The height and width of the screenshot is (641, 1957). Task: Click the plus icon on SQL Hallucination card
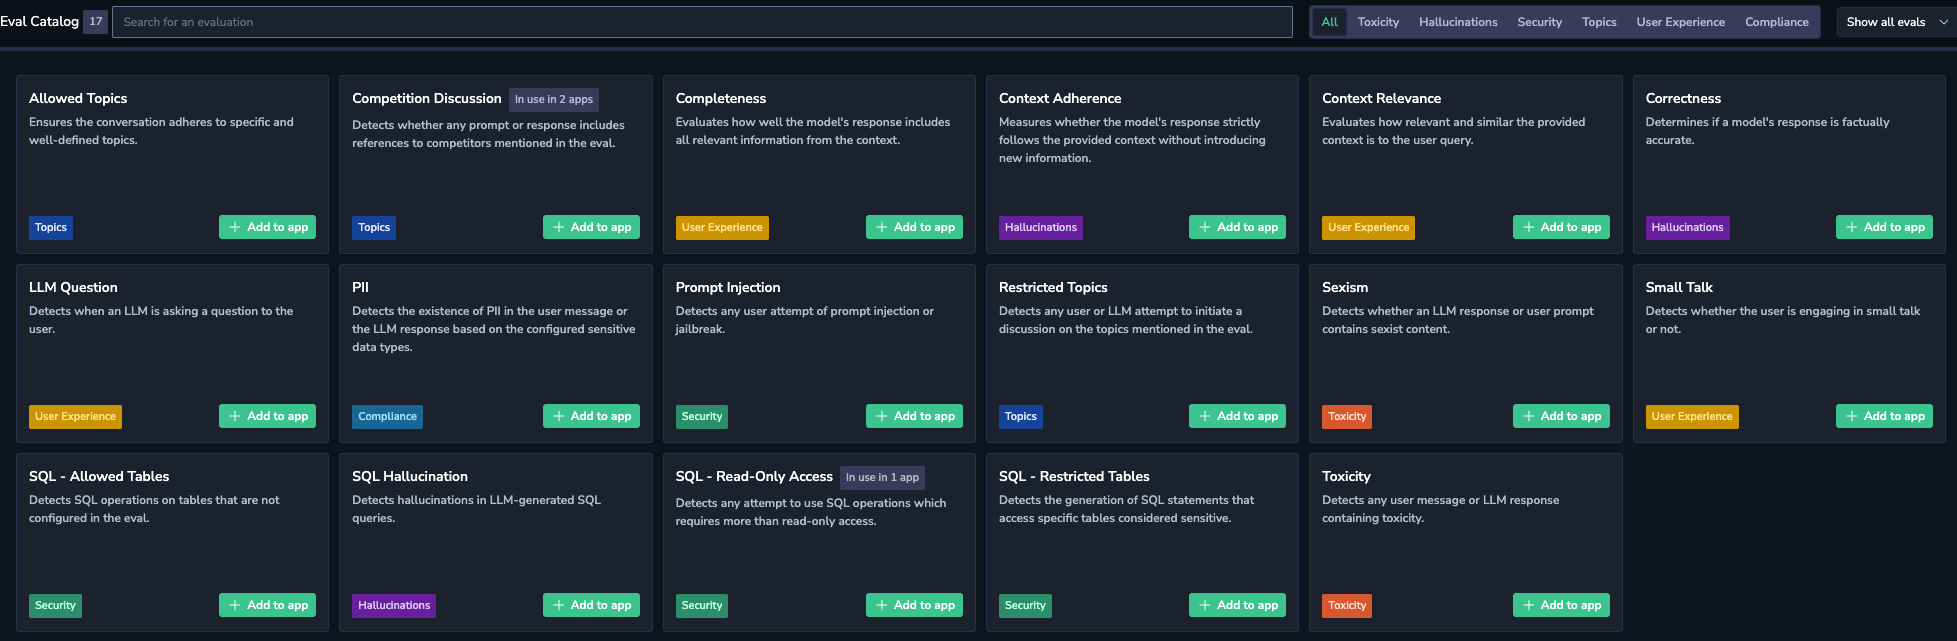tap(558, 605)
